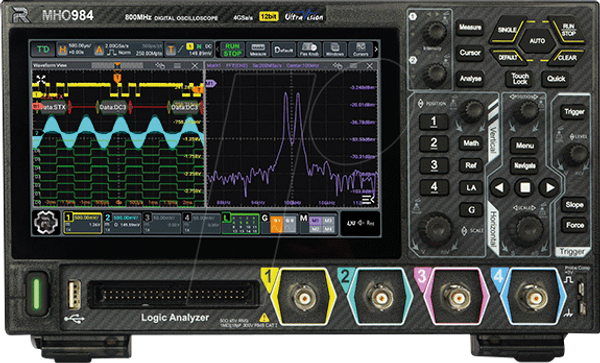Push the SINGLE hardware button

tap(507, 30)
